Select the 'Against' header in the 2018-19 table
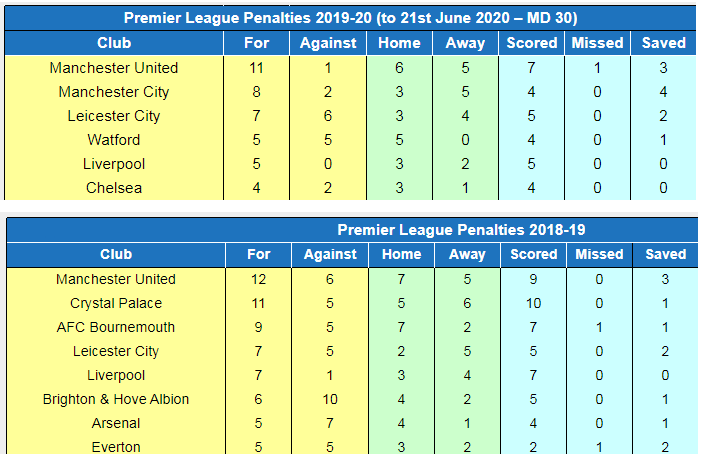703x462 pixels. point(329,255)
